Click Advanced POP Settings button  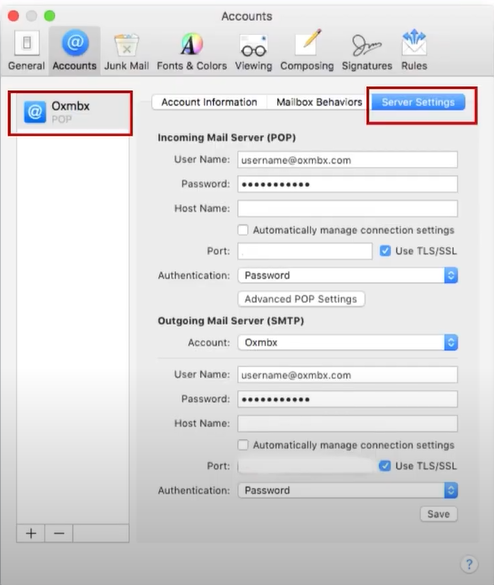pyautogui.click(x=301, y=299)
